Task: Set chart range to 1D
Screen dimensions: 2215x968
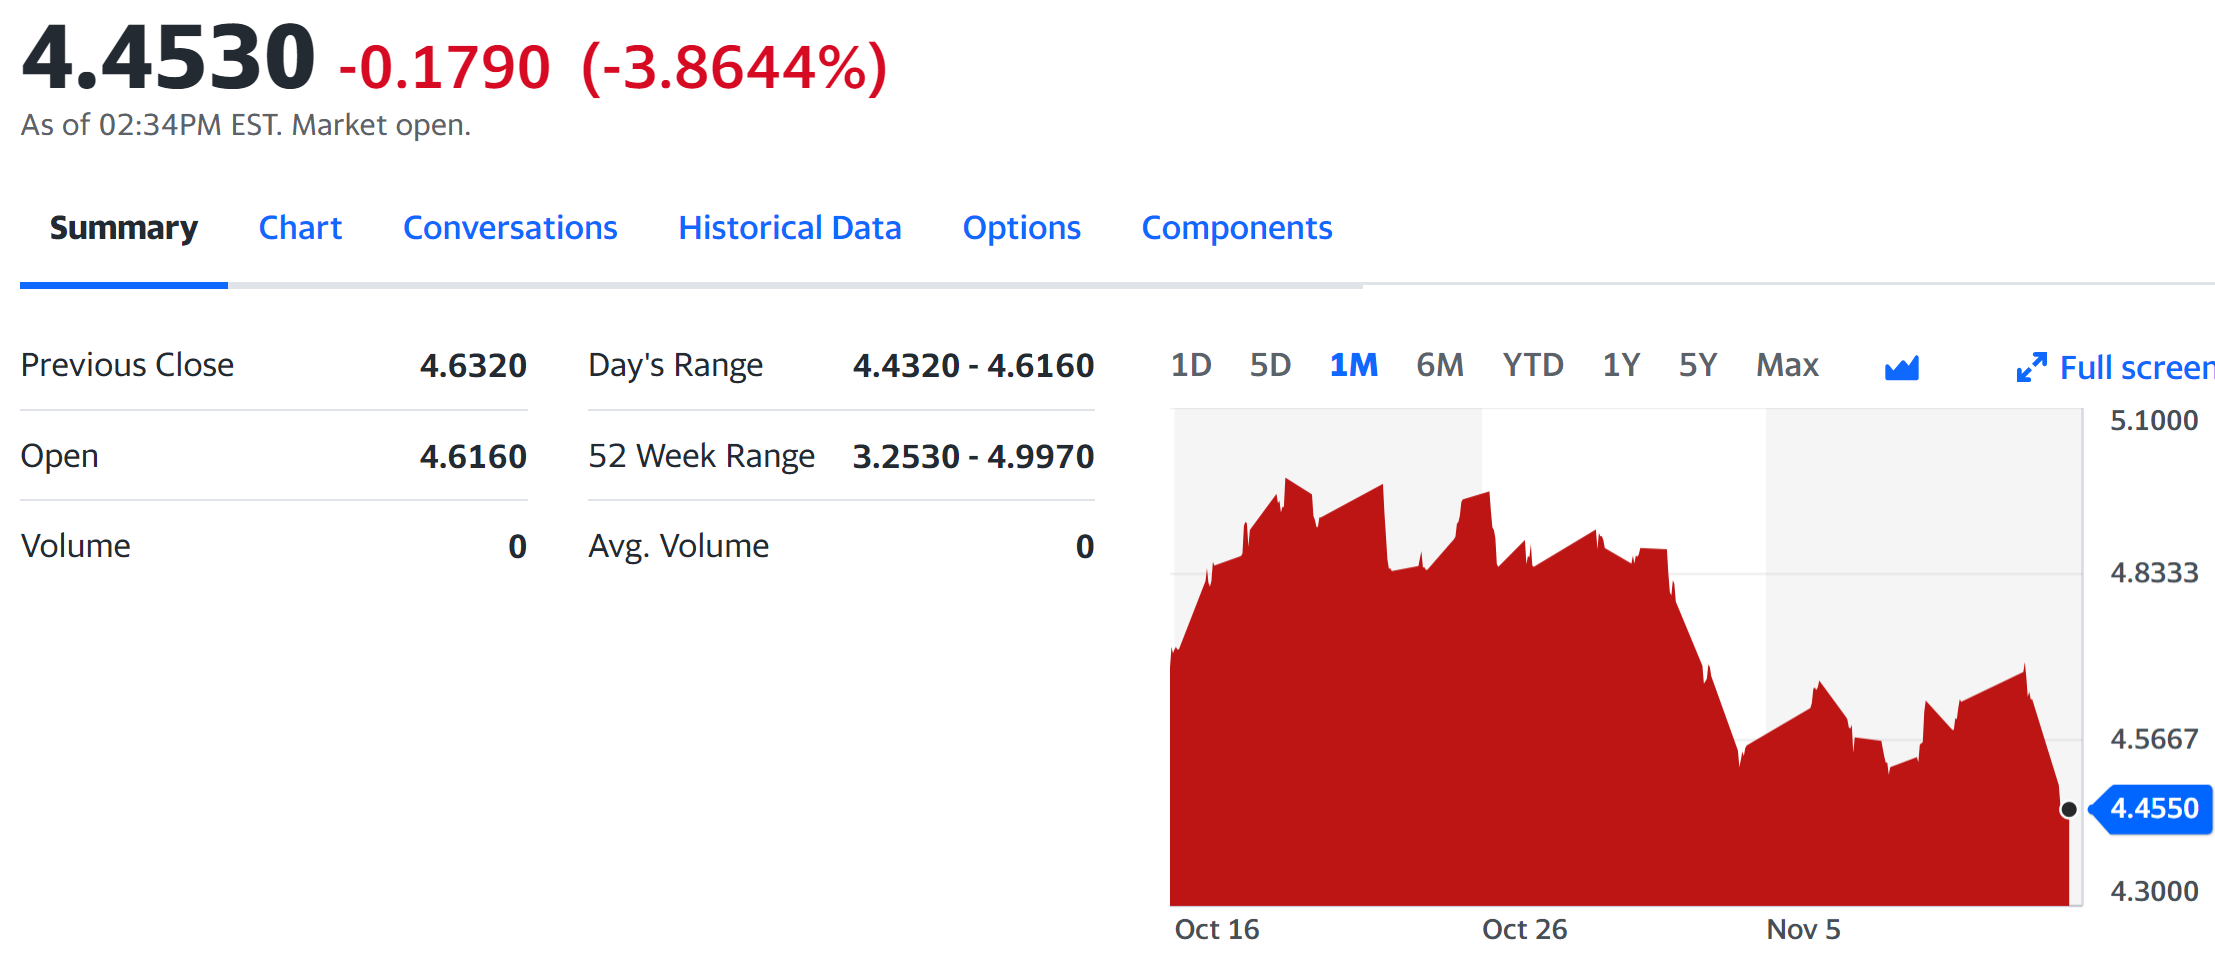Action: pos(1190,365)
